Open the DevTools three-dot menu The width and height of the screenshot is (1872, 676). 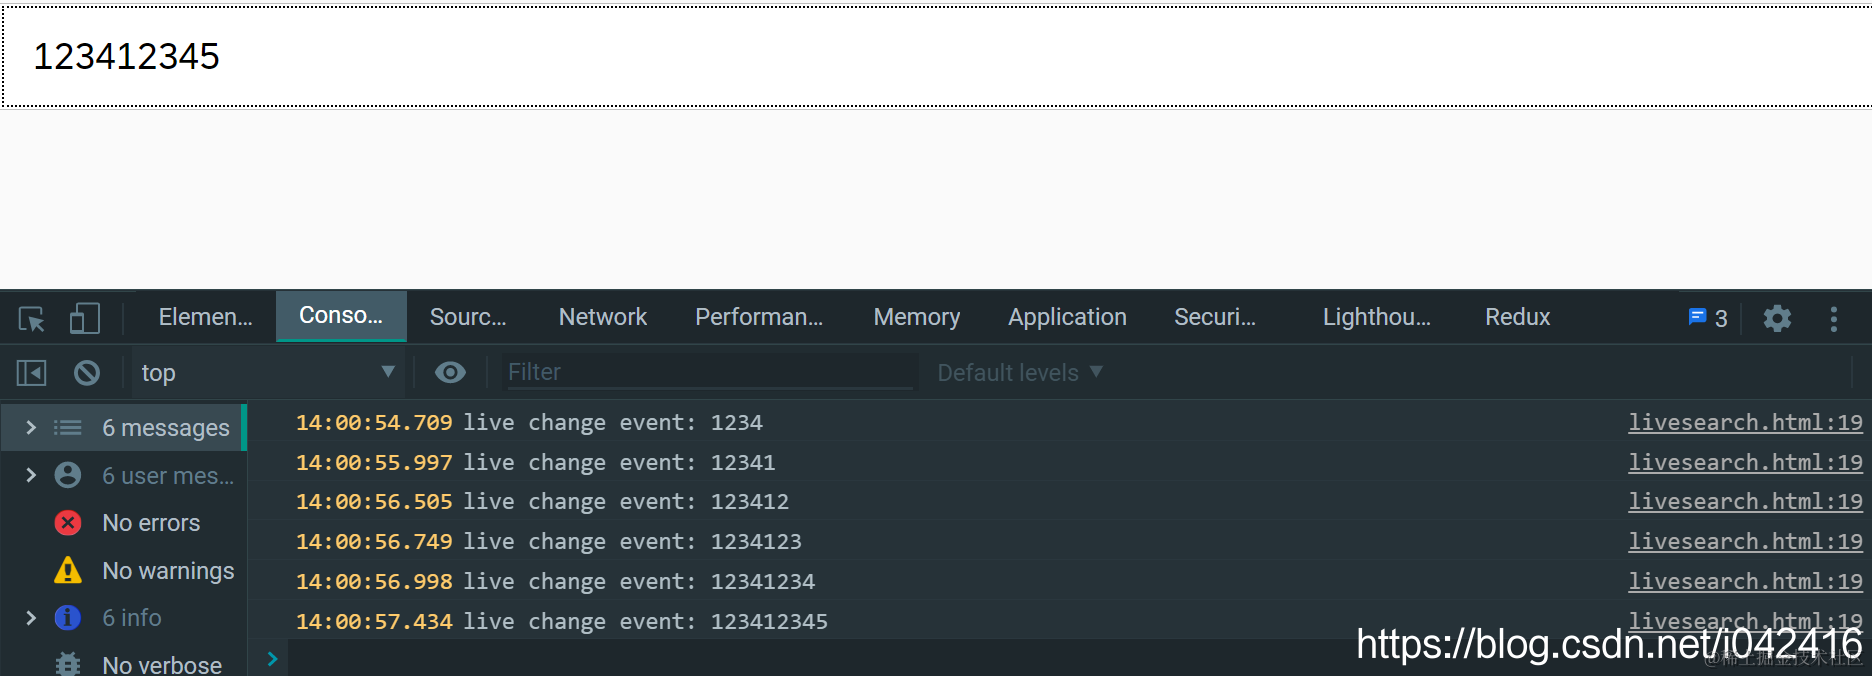[1833, 319]
